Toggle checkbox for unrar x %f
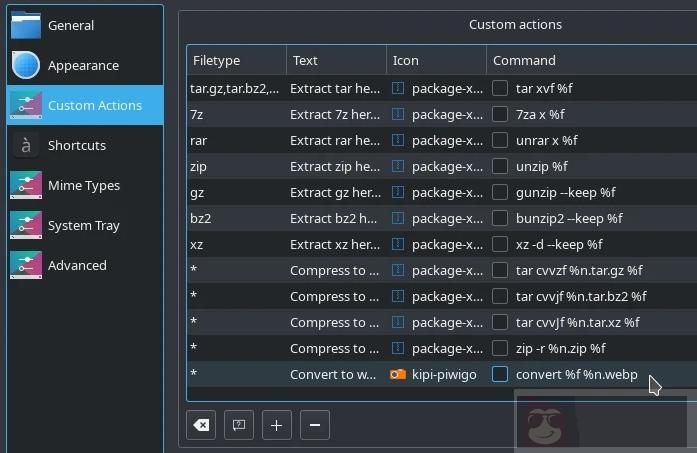 pos(500,140)
